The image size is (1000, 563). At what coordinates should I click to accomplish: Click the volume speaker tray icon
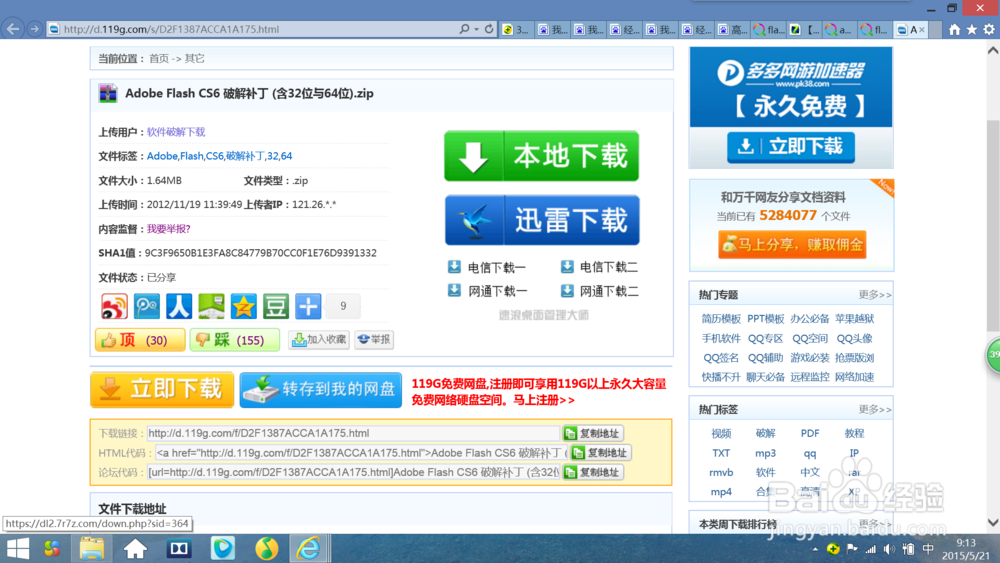pyautogui.click(x=890, y=549)
